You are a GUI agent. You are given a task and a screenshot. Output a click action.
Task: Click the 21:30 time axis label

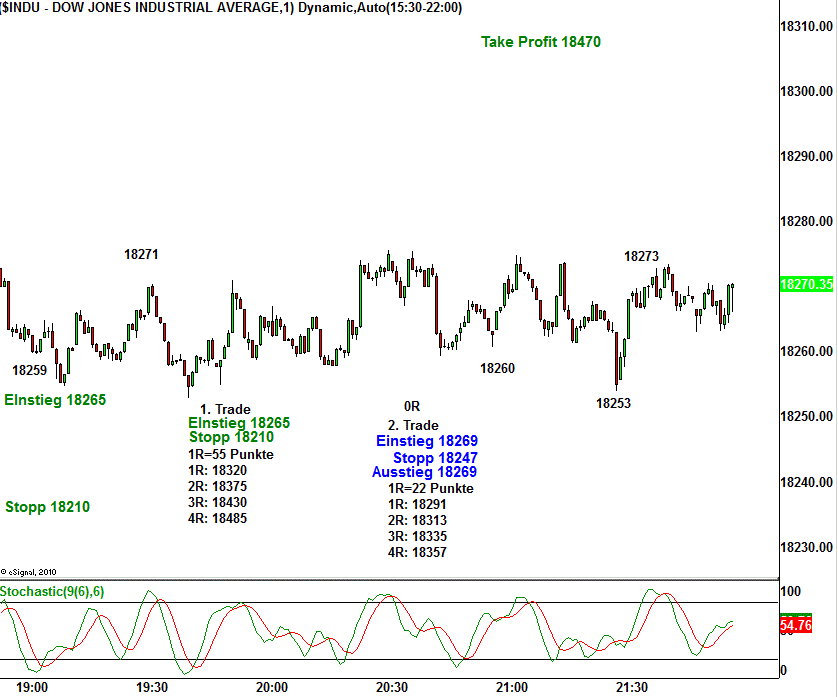tap(630, 688)
